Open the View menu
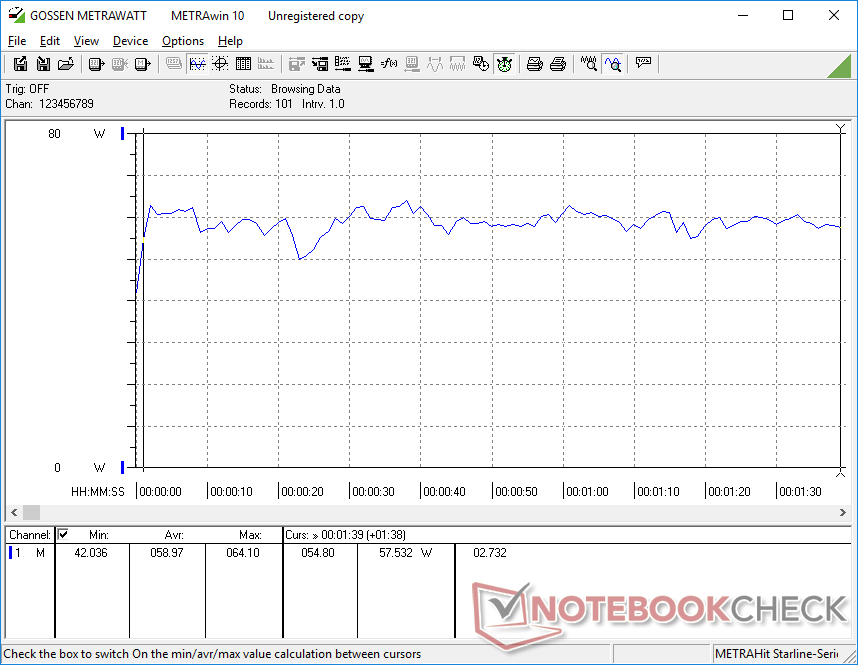Image resolution: width=858 pixels, height=665 pixels. (x=86, y=41)
